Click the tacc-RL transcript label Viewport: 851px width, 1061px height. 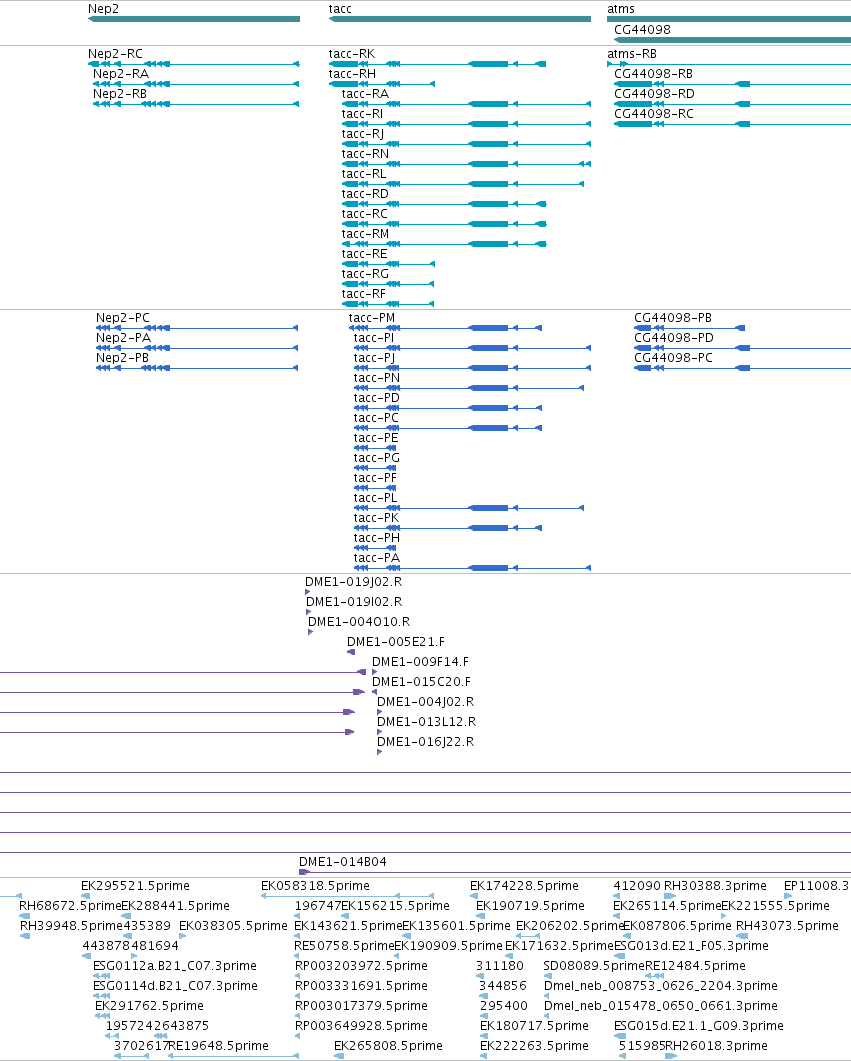point(364,174)
